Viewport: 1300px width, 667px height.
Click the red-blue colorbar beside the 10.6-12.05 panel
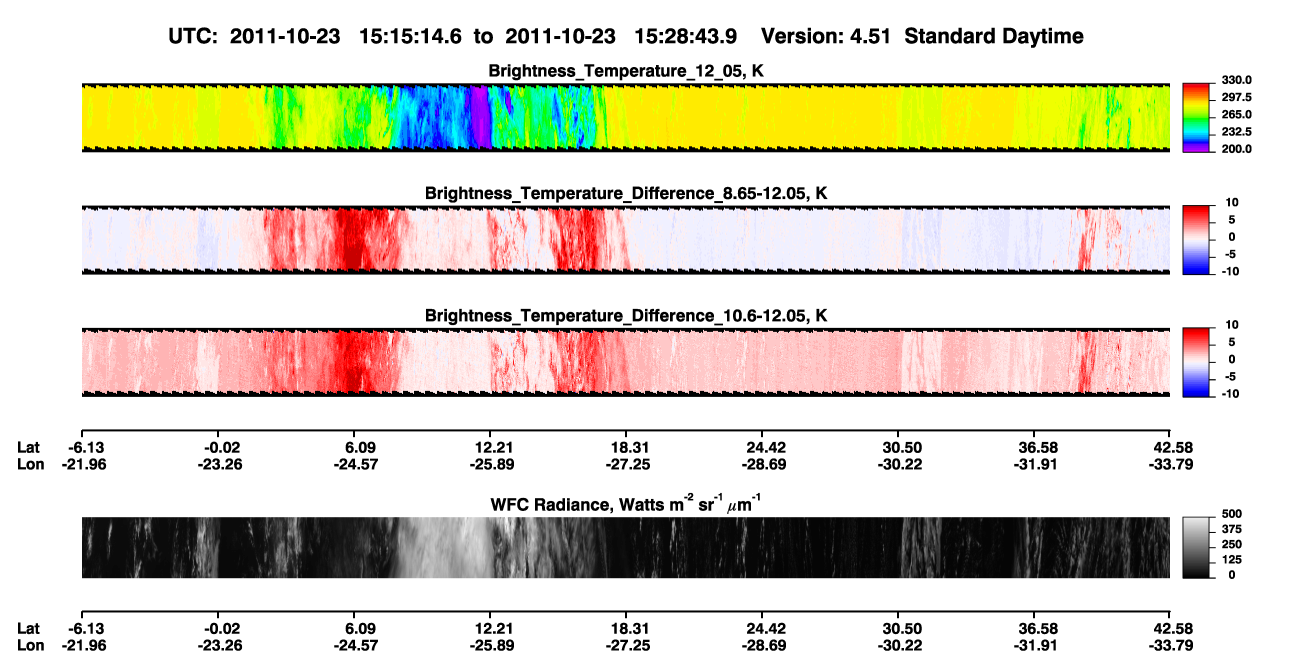click(1196, 361)
